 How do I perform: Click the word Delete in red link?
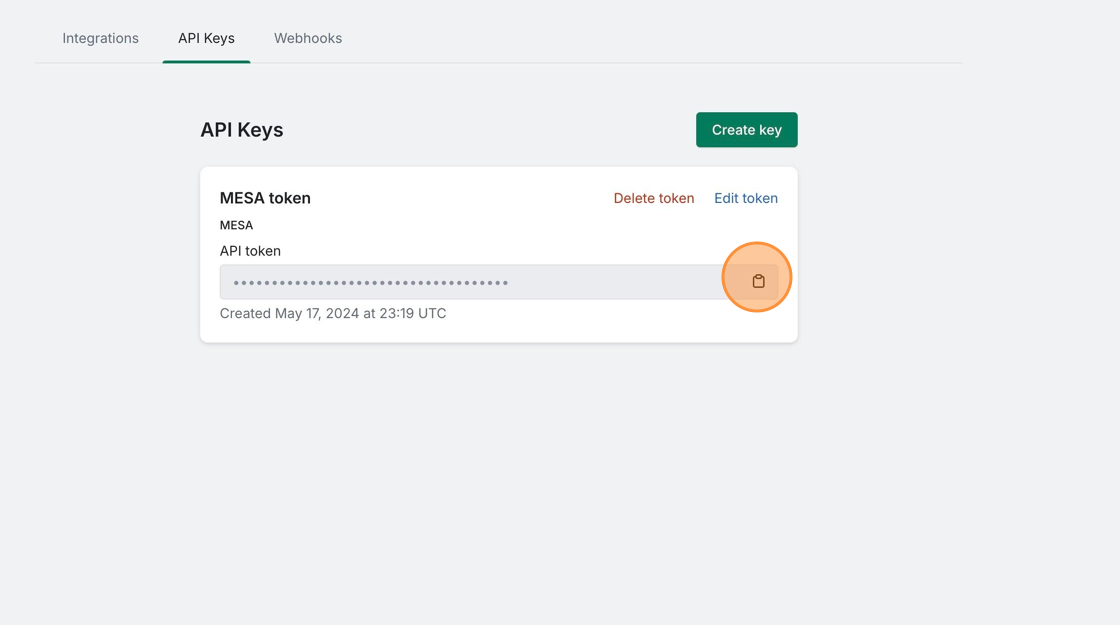(x=634, y=198)
